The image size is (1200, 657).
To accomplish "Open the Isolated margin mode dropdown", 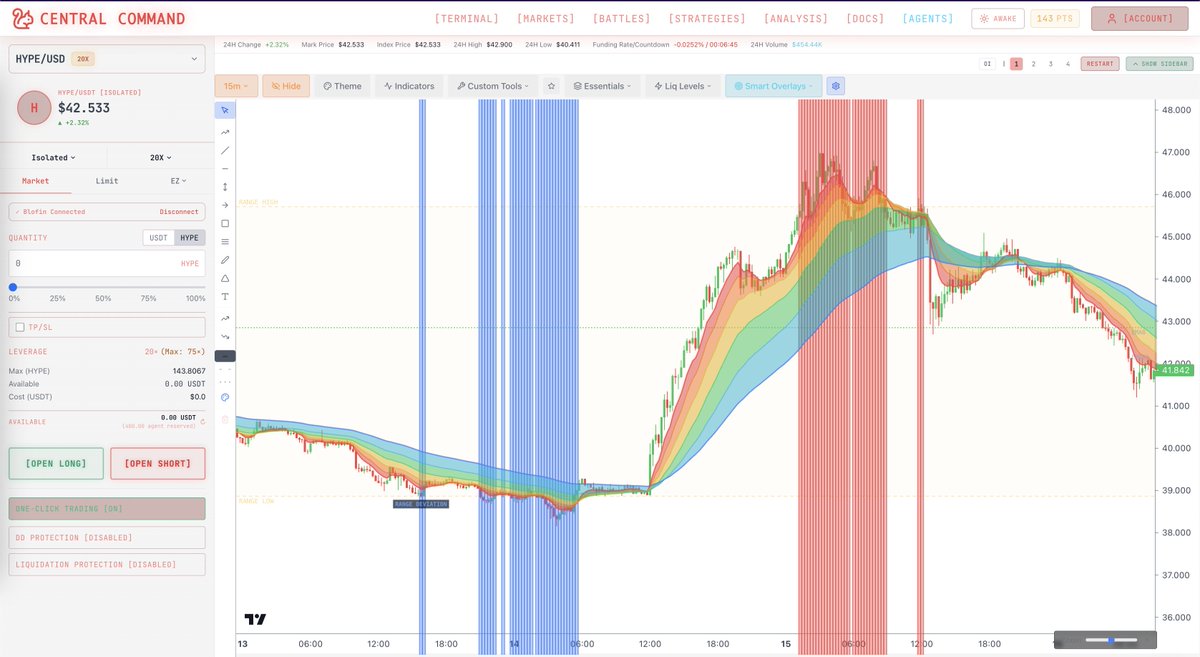I will tap(54, 157).
